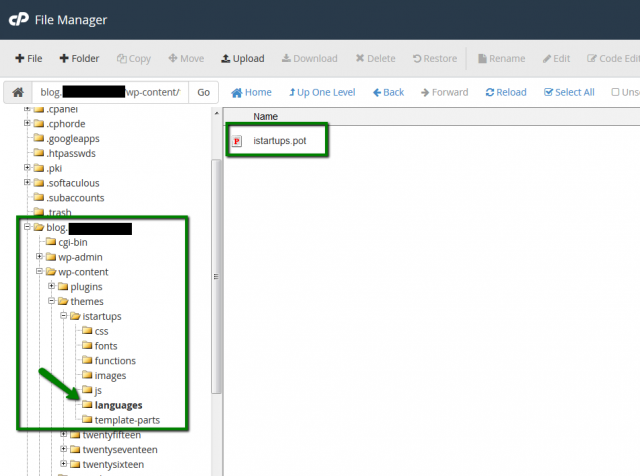The height and width of the screenshot is (476, 640).
Task: Expand the .cphorde folder node
Action: pos(27,123)
